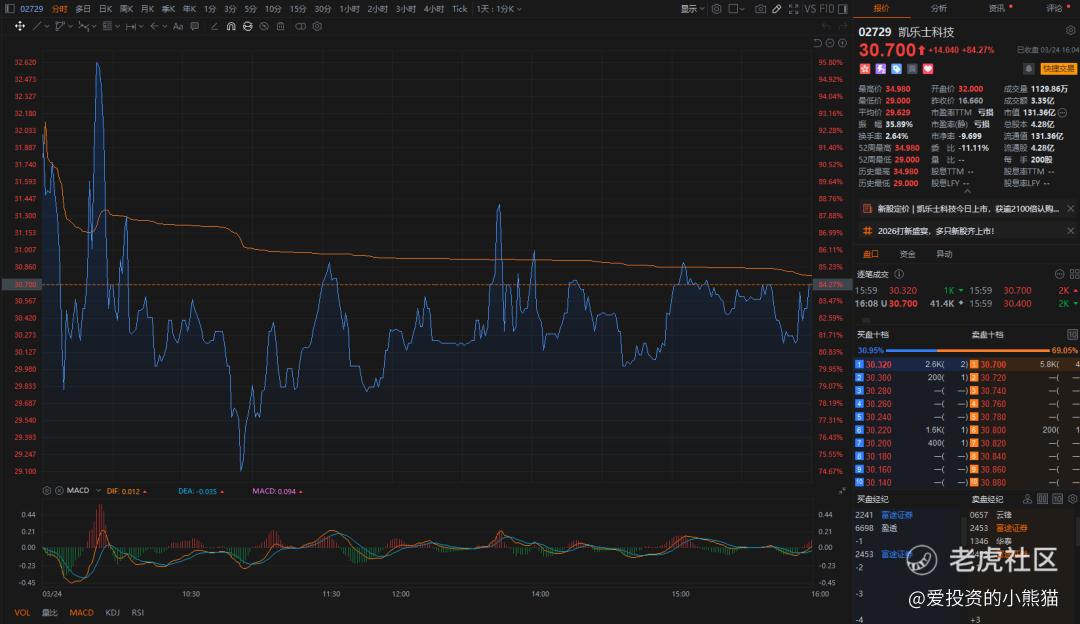The height and width of the screenshot is (624, 1080).
Task: Select the eraser tool in drawing bar
Action: (x=214, y=26)
